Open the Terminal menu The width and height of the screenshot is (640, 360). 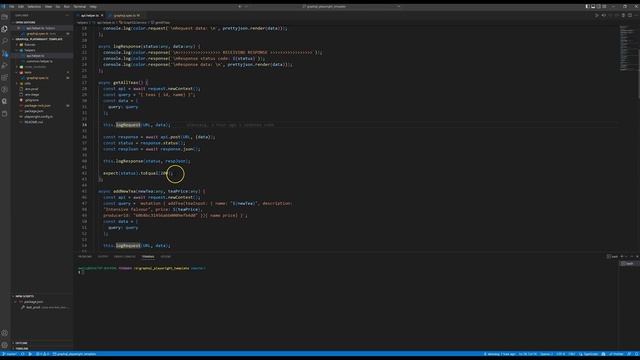pos(80,7)
